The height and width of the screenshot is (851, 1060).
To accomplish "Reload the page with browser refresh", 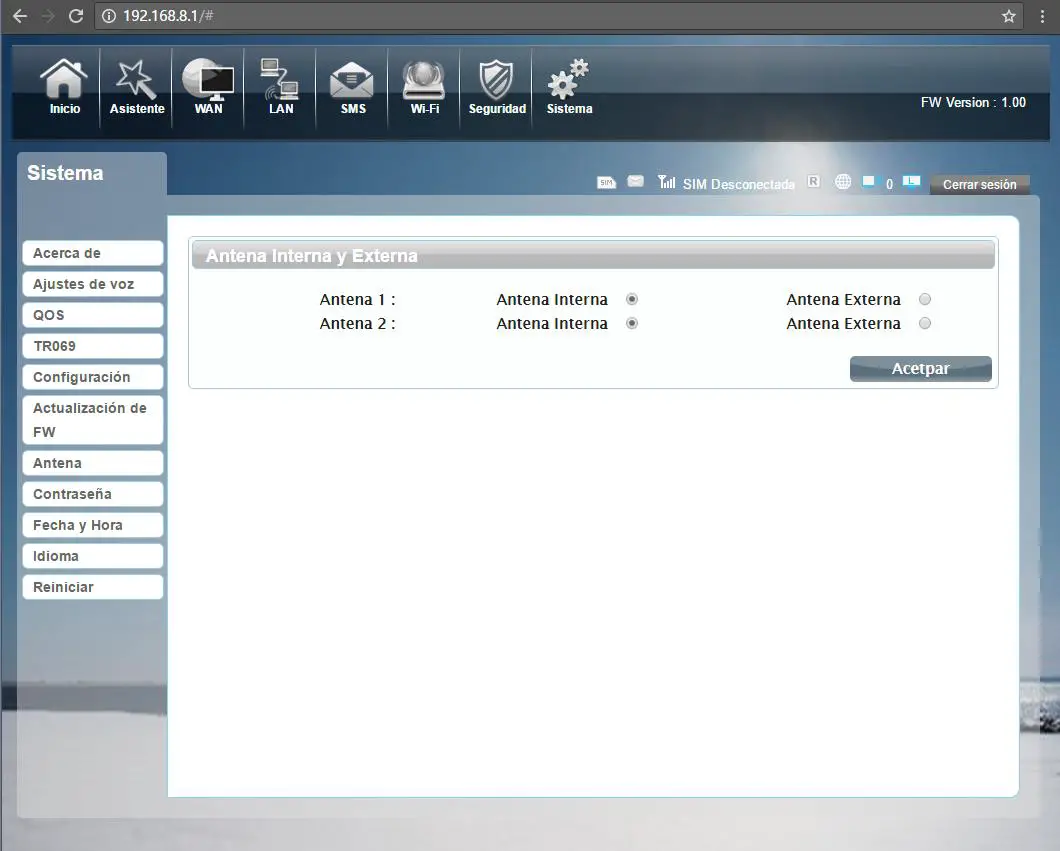I will click(76, 16).
